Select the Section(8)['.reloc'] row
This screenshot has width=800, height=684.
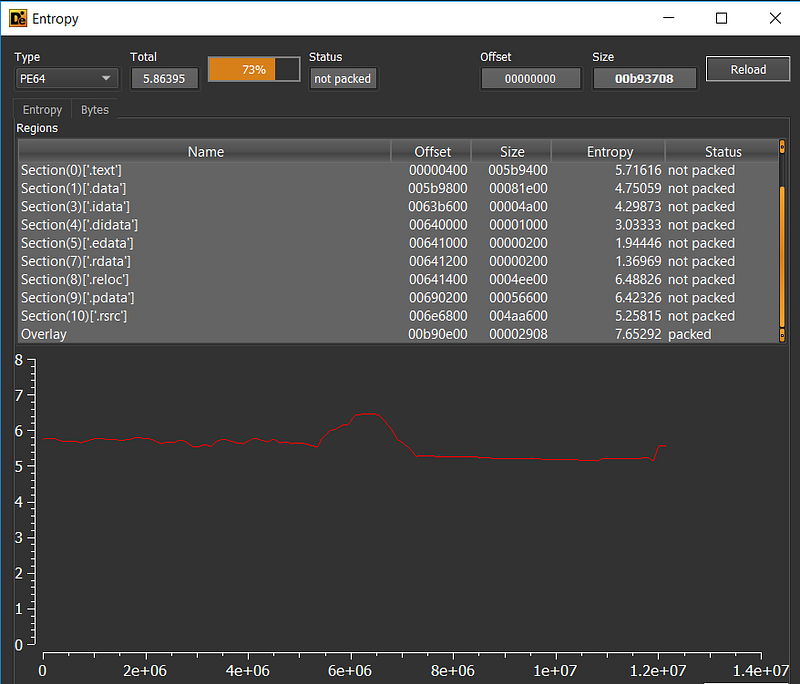coord(398,280)
